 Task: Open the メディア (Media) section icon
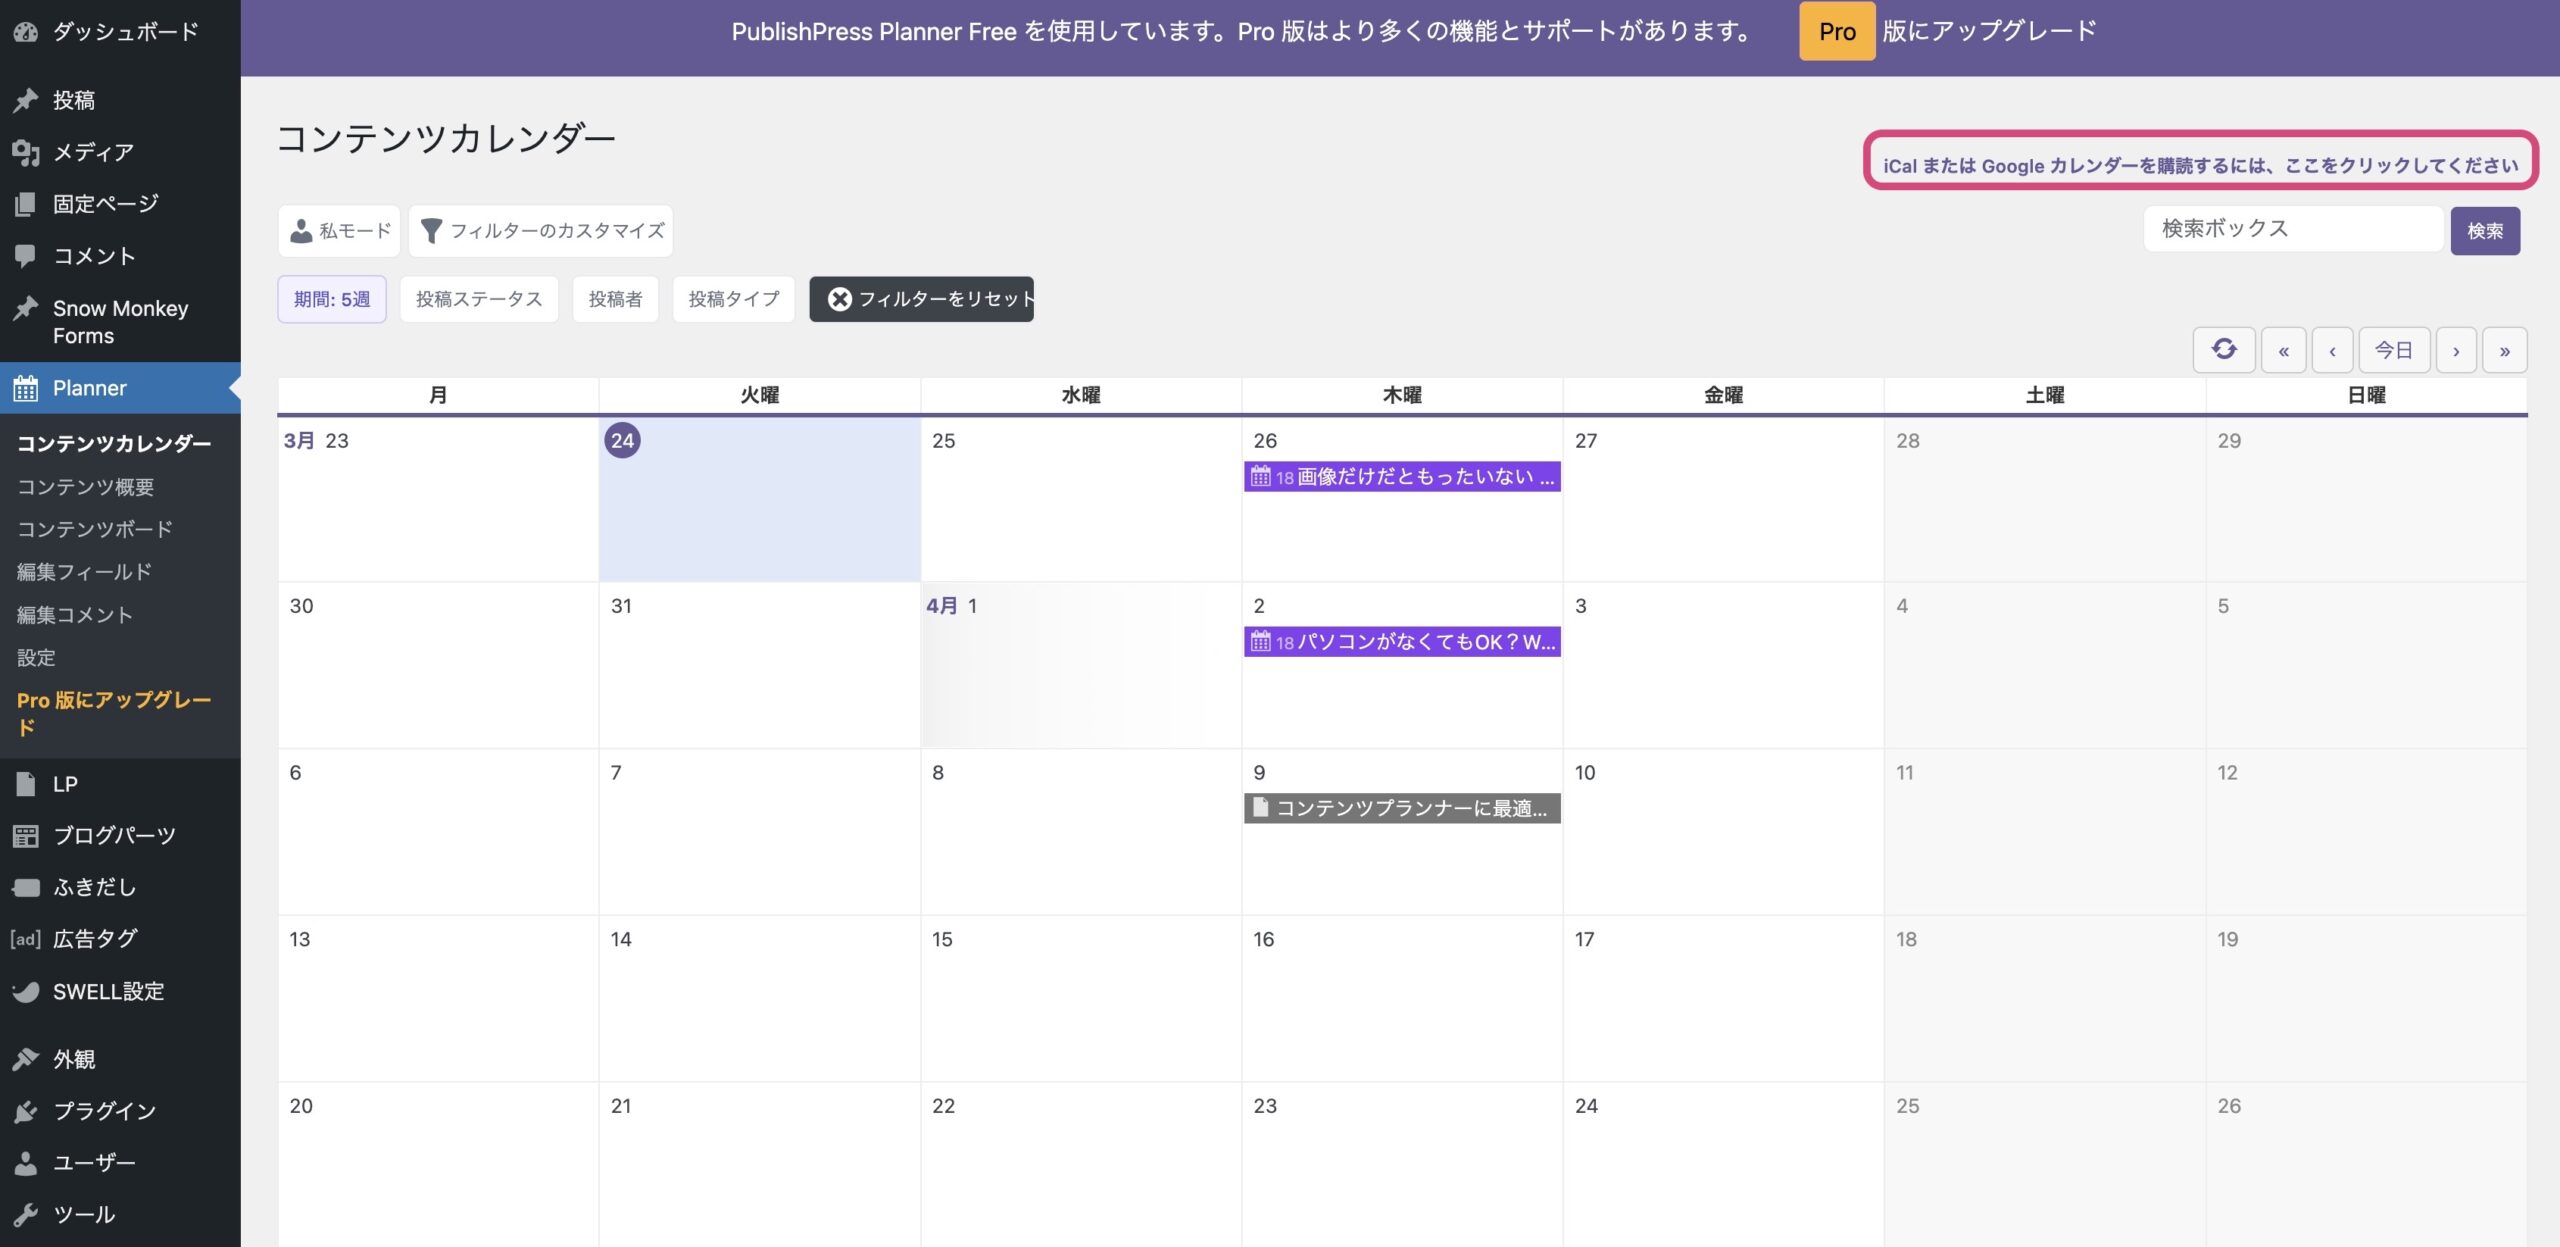pos(25,152)
